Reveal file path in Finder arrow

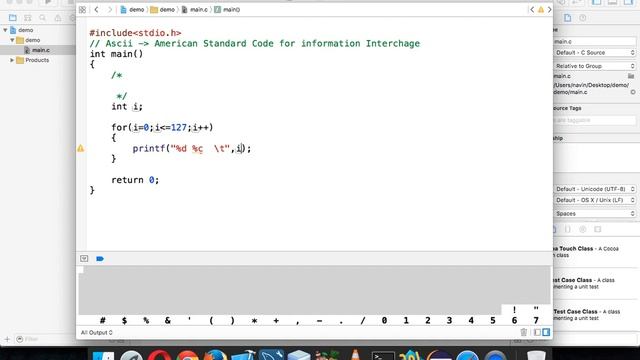pyautogui.click(x=633, y=92)
